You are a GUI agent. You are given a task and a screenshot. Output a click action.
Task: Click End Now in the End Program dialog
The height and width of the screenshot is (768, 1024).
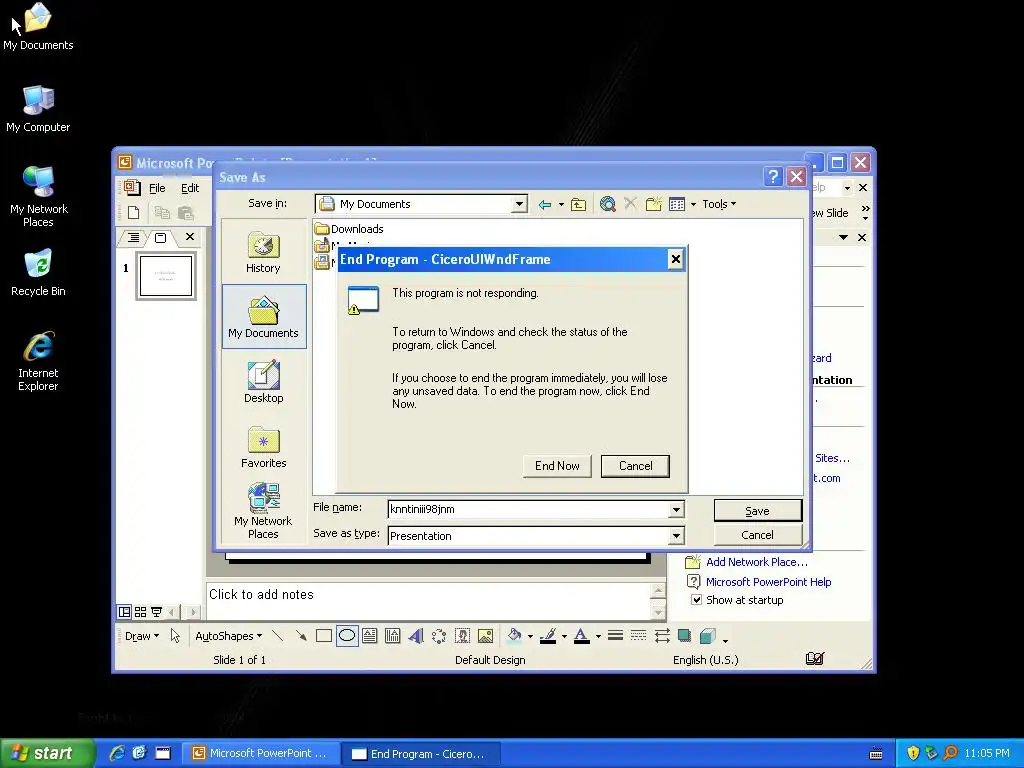click(x=557, y=466)
